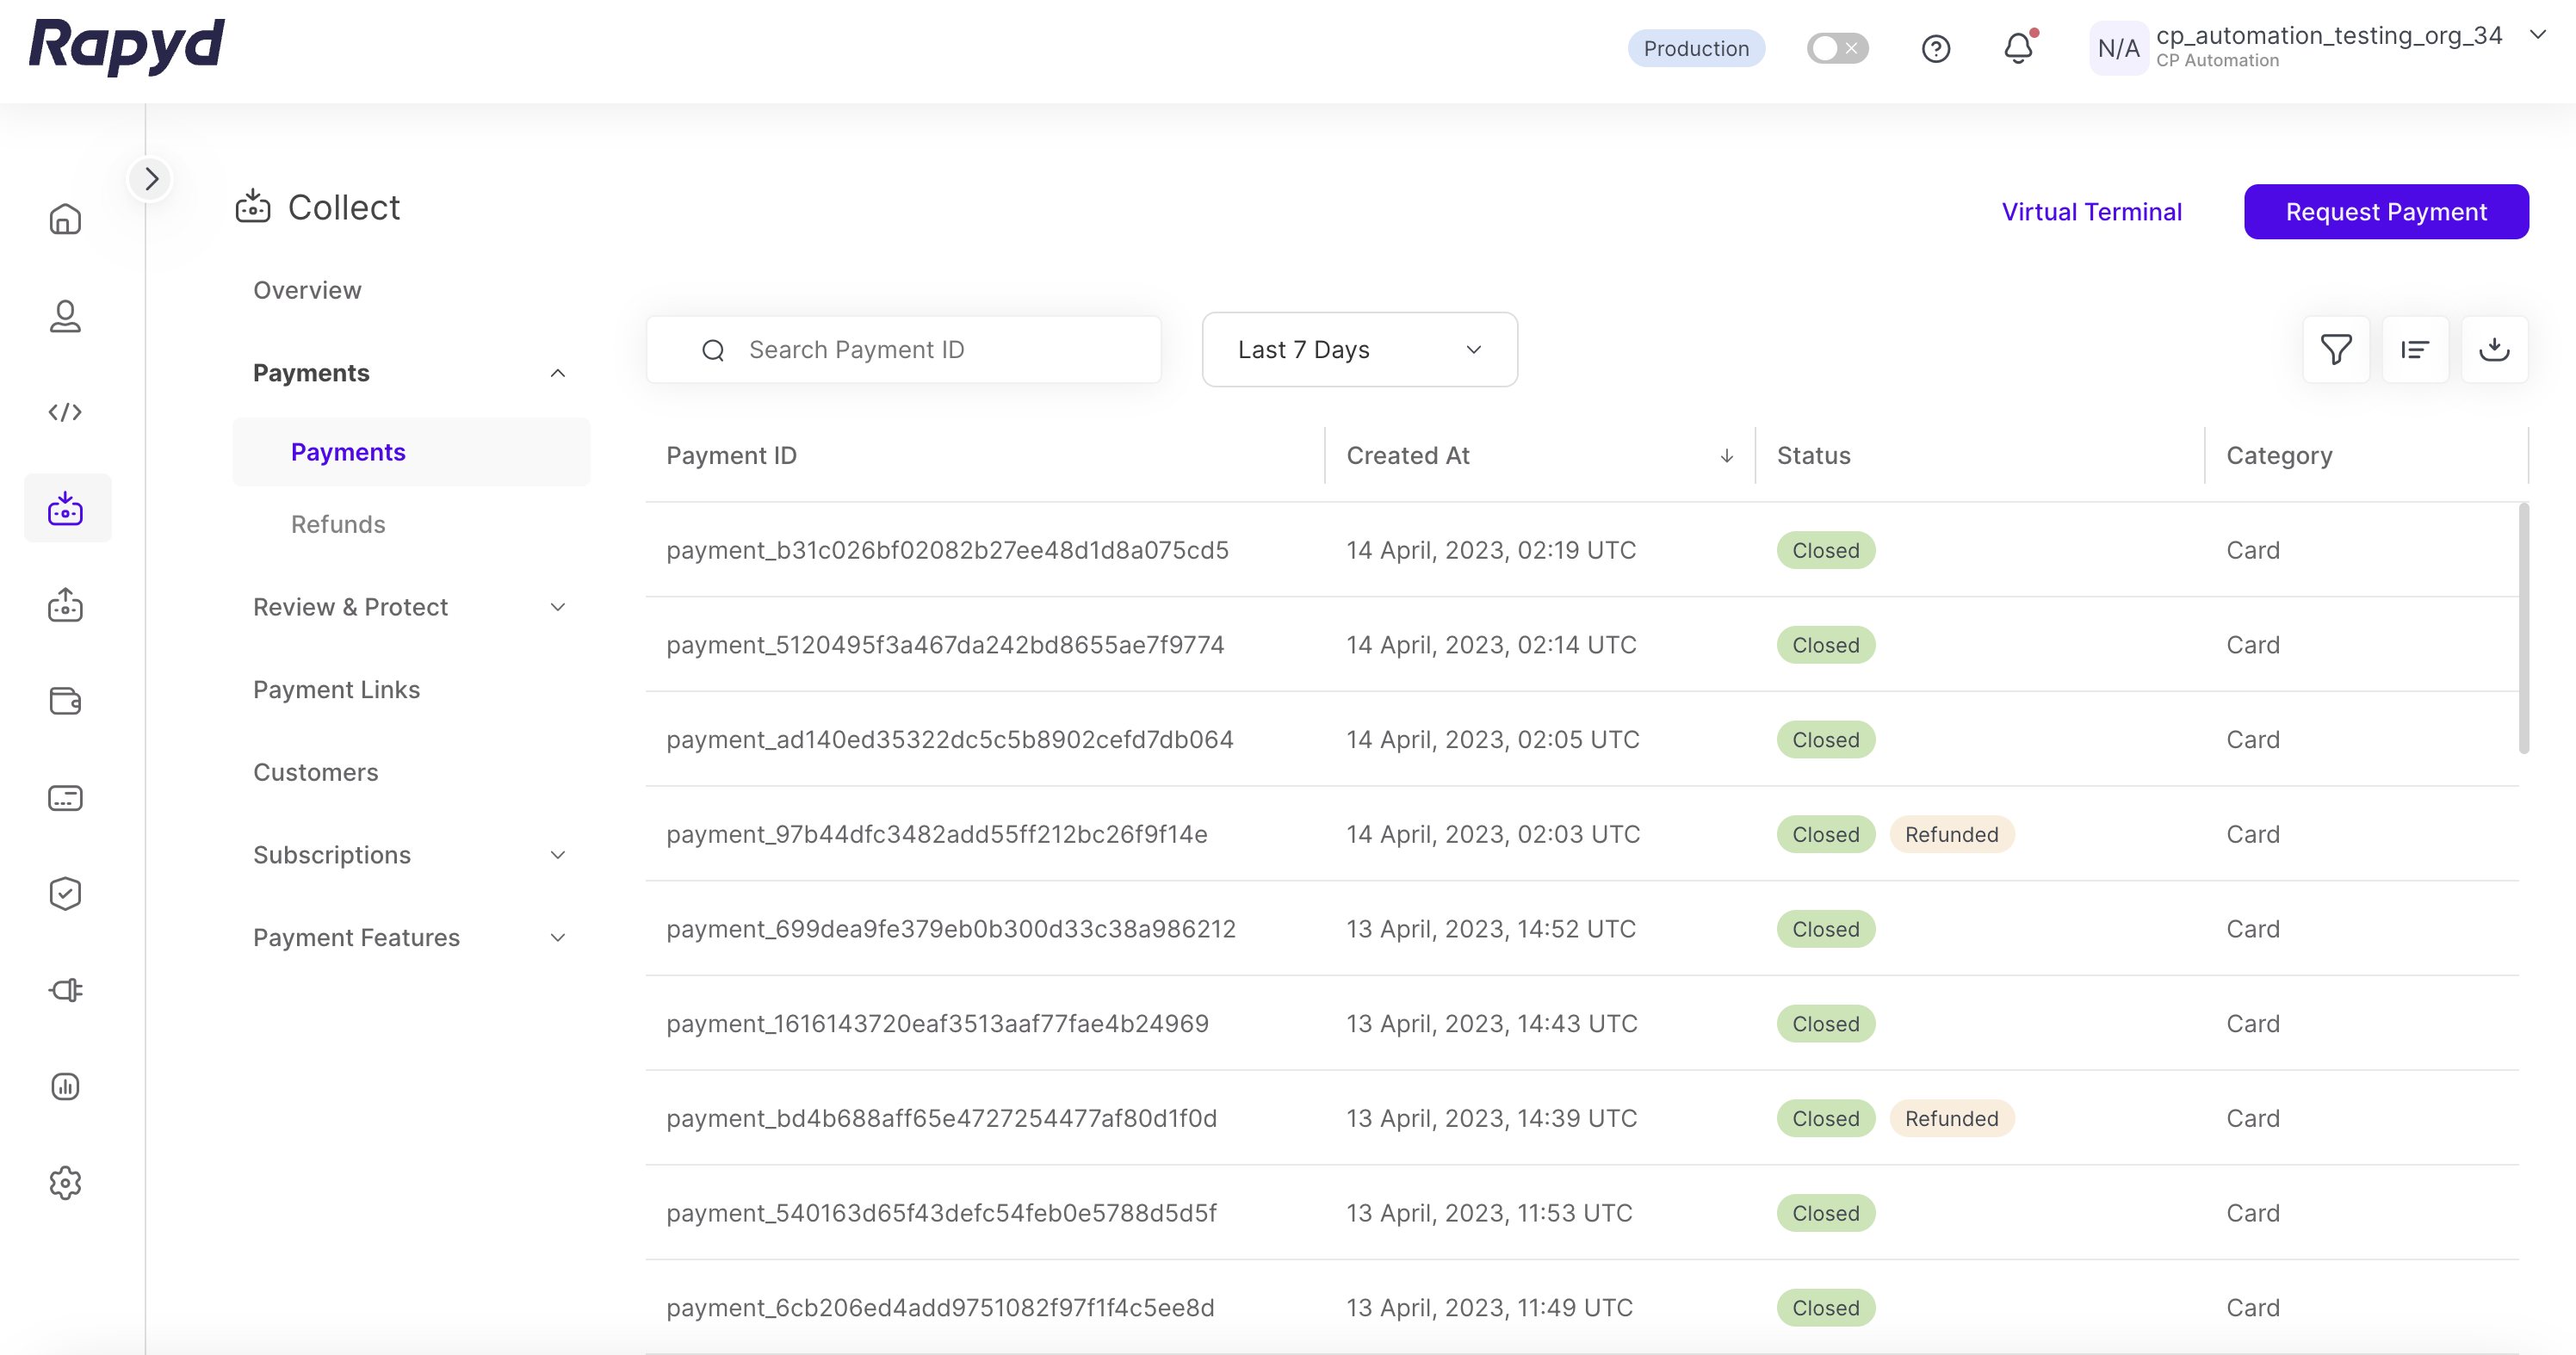Open the filter funnel icon
The width and height of the screenshot is (2576, 1355).
[2335, 349]
